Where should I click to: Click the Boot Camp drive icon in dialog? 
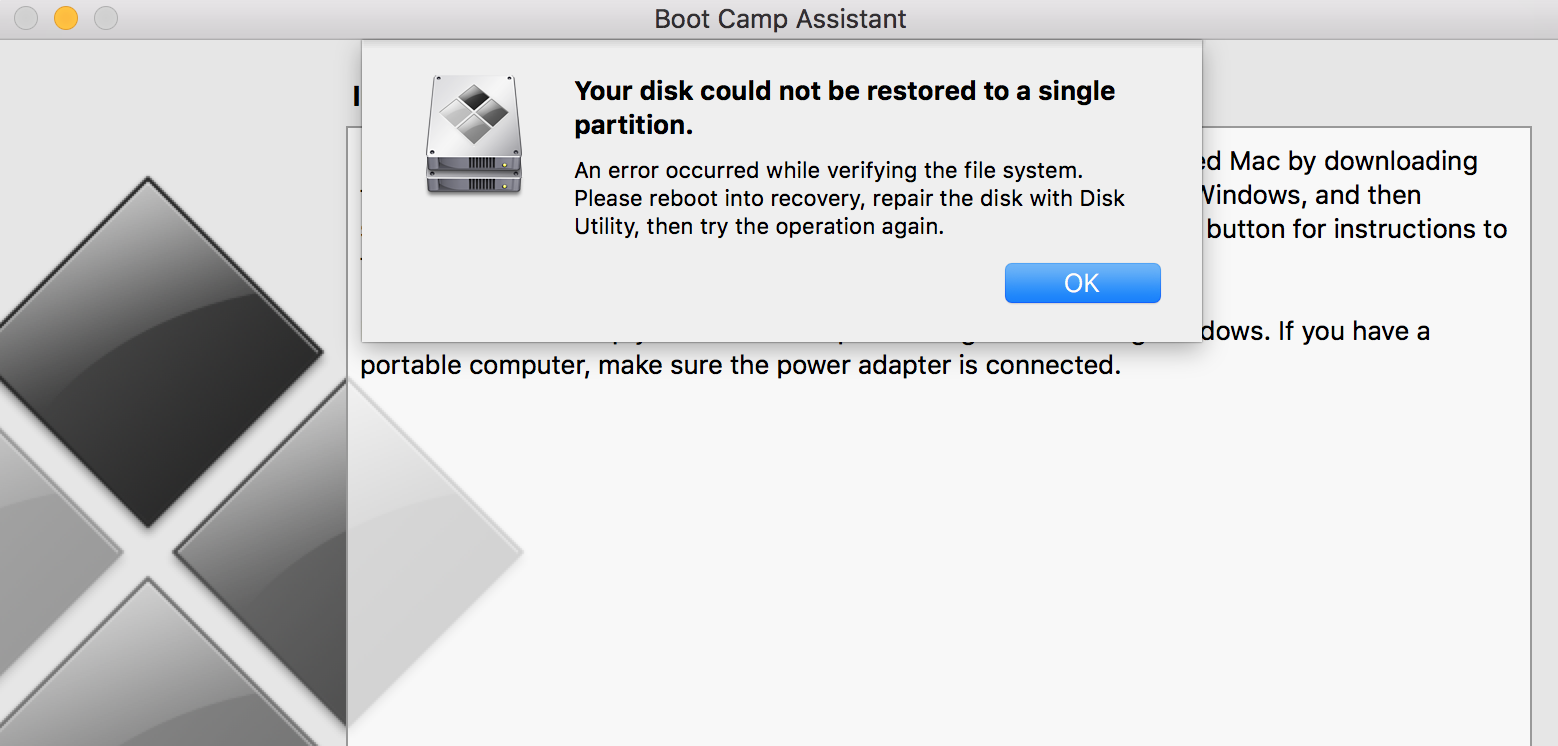pyautogui.click(x=474, y=135)
